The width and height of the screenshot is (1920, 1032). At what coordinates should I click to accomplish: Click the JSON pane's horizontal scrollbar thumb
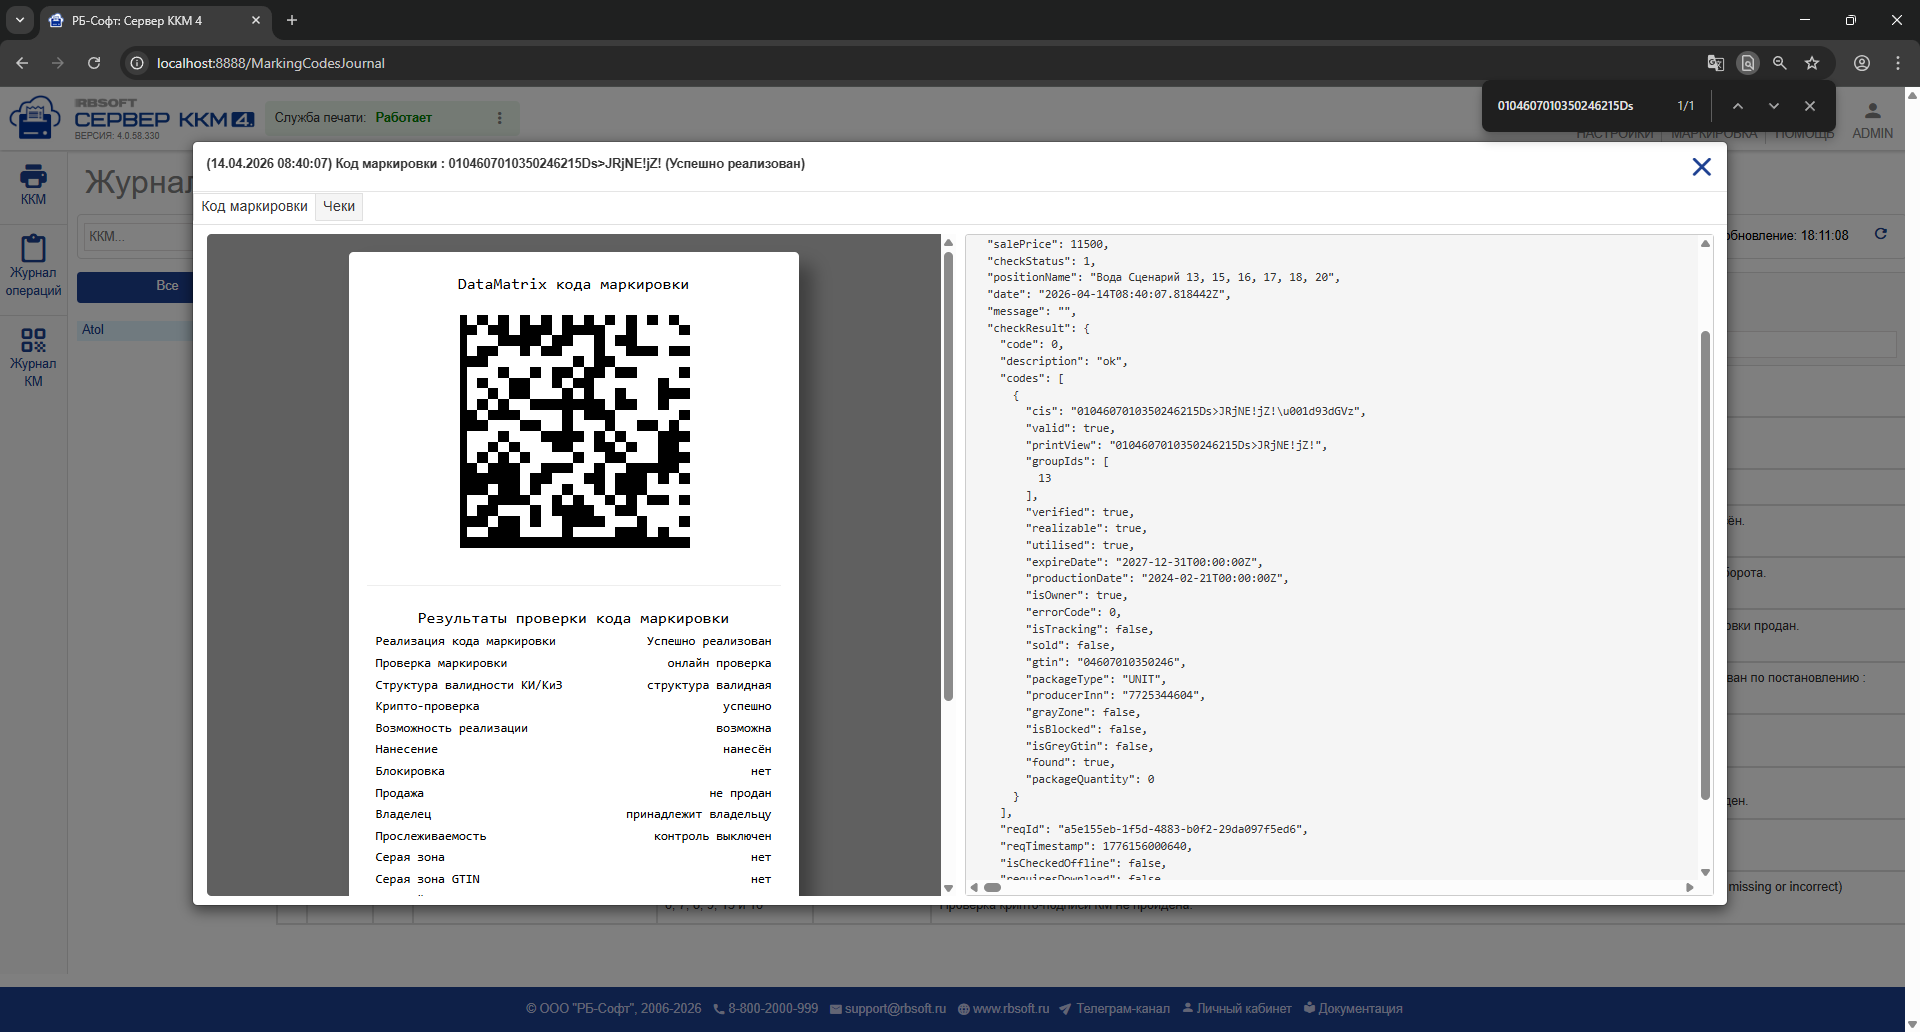coord(992,887)
